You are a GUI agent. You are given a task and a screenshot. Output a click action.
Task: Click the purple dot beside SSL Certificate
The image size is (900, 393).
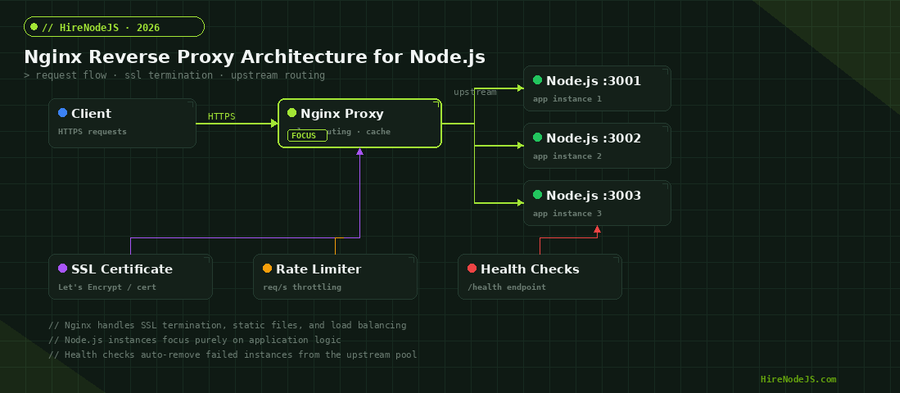pos(63,268)
